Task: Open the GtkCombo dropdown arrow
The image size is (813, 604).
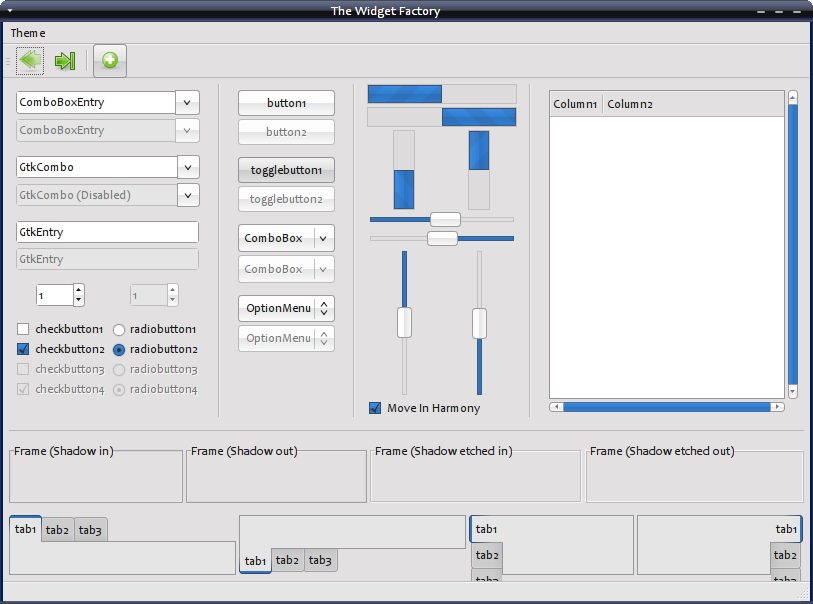Action: (x=188, y=167)
